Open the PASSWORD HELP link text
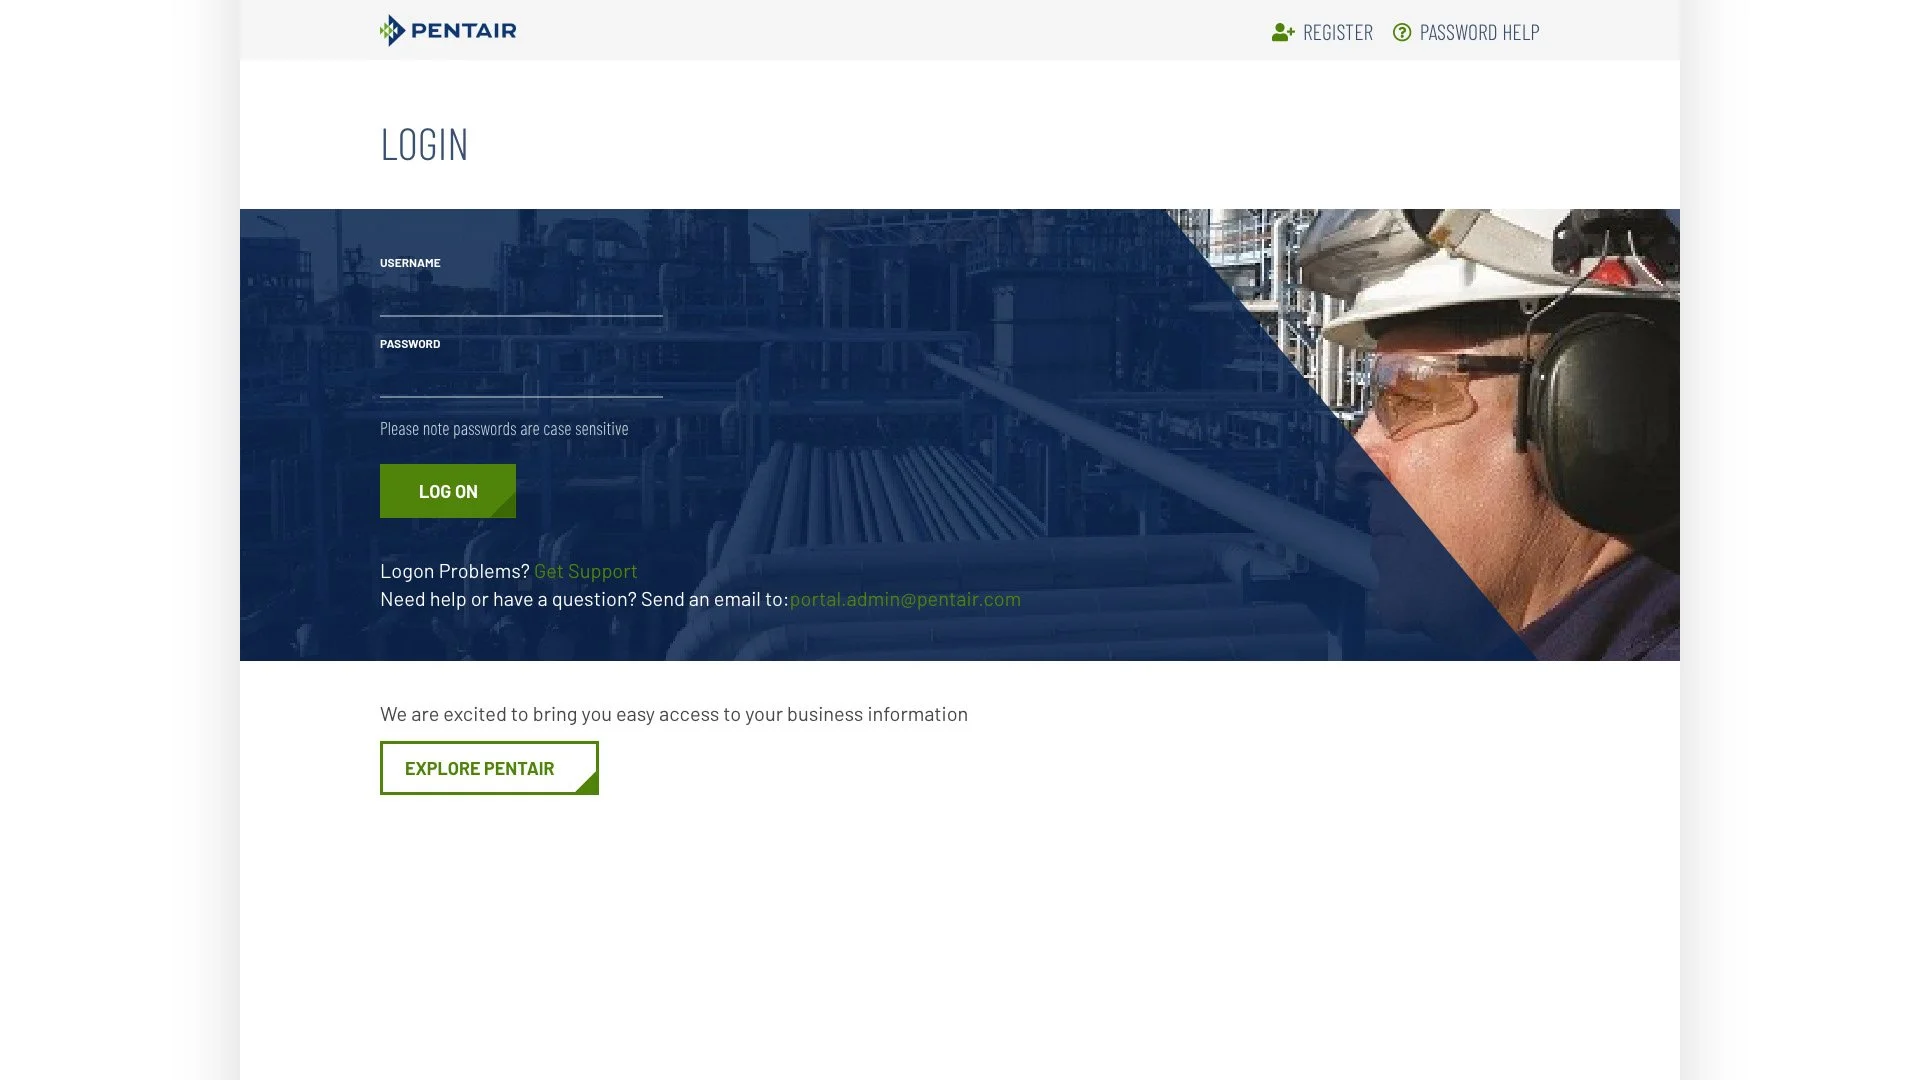The image size is (1920, 1080). coord(1479,33)
